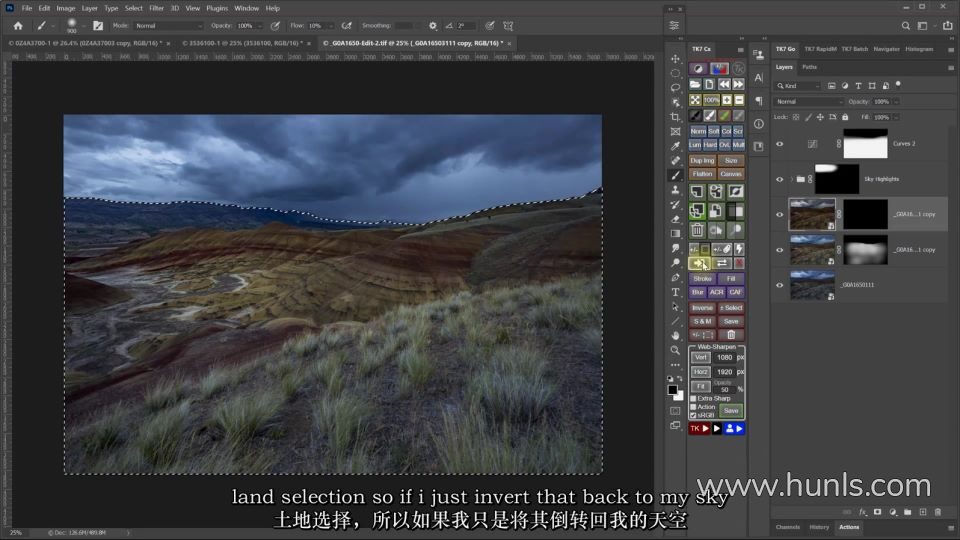
Task: Click the TK7 Inverse button
Action: 702,308
